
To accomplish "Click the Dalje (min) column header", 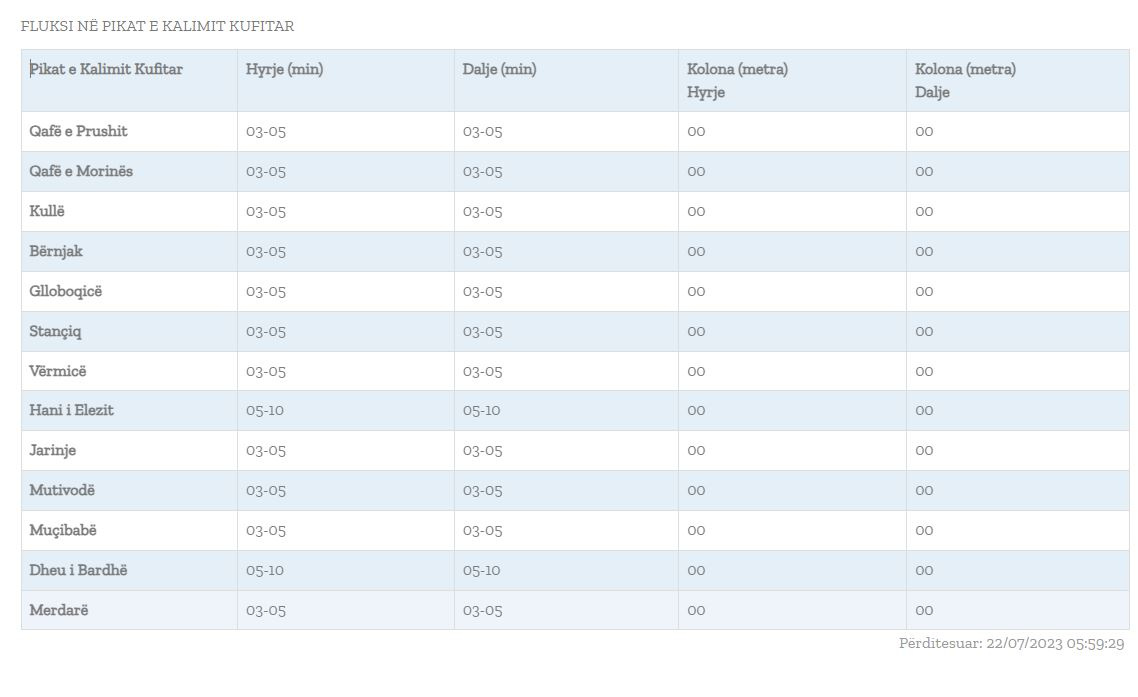I will 499,69.
